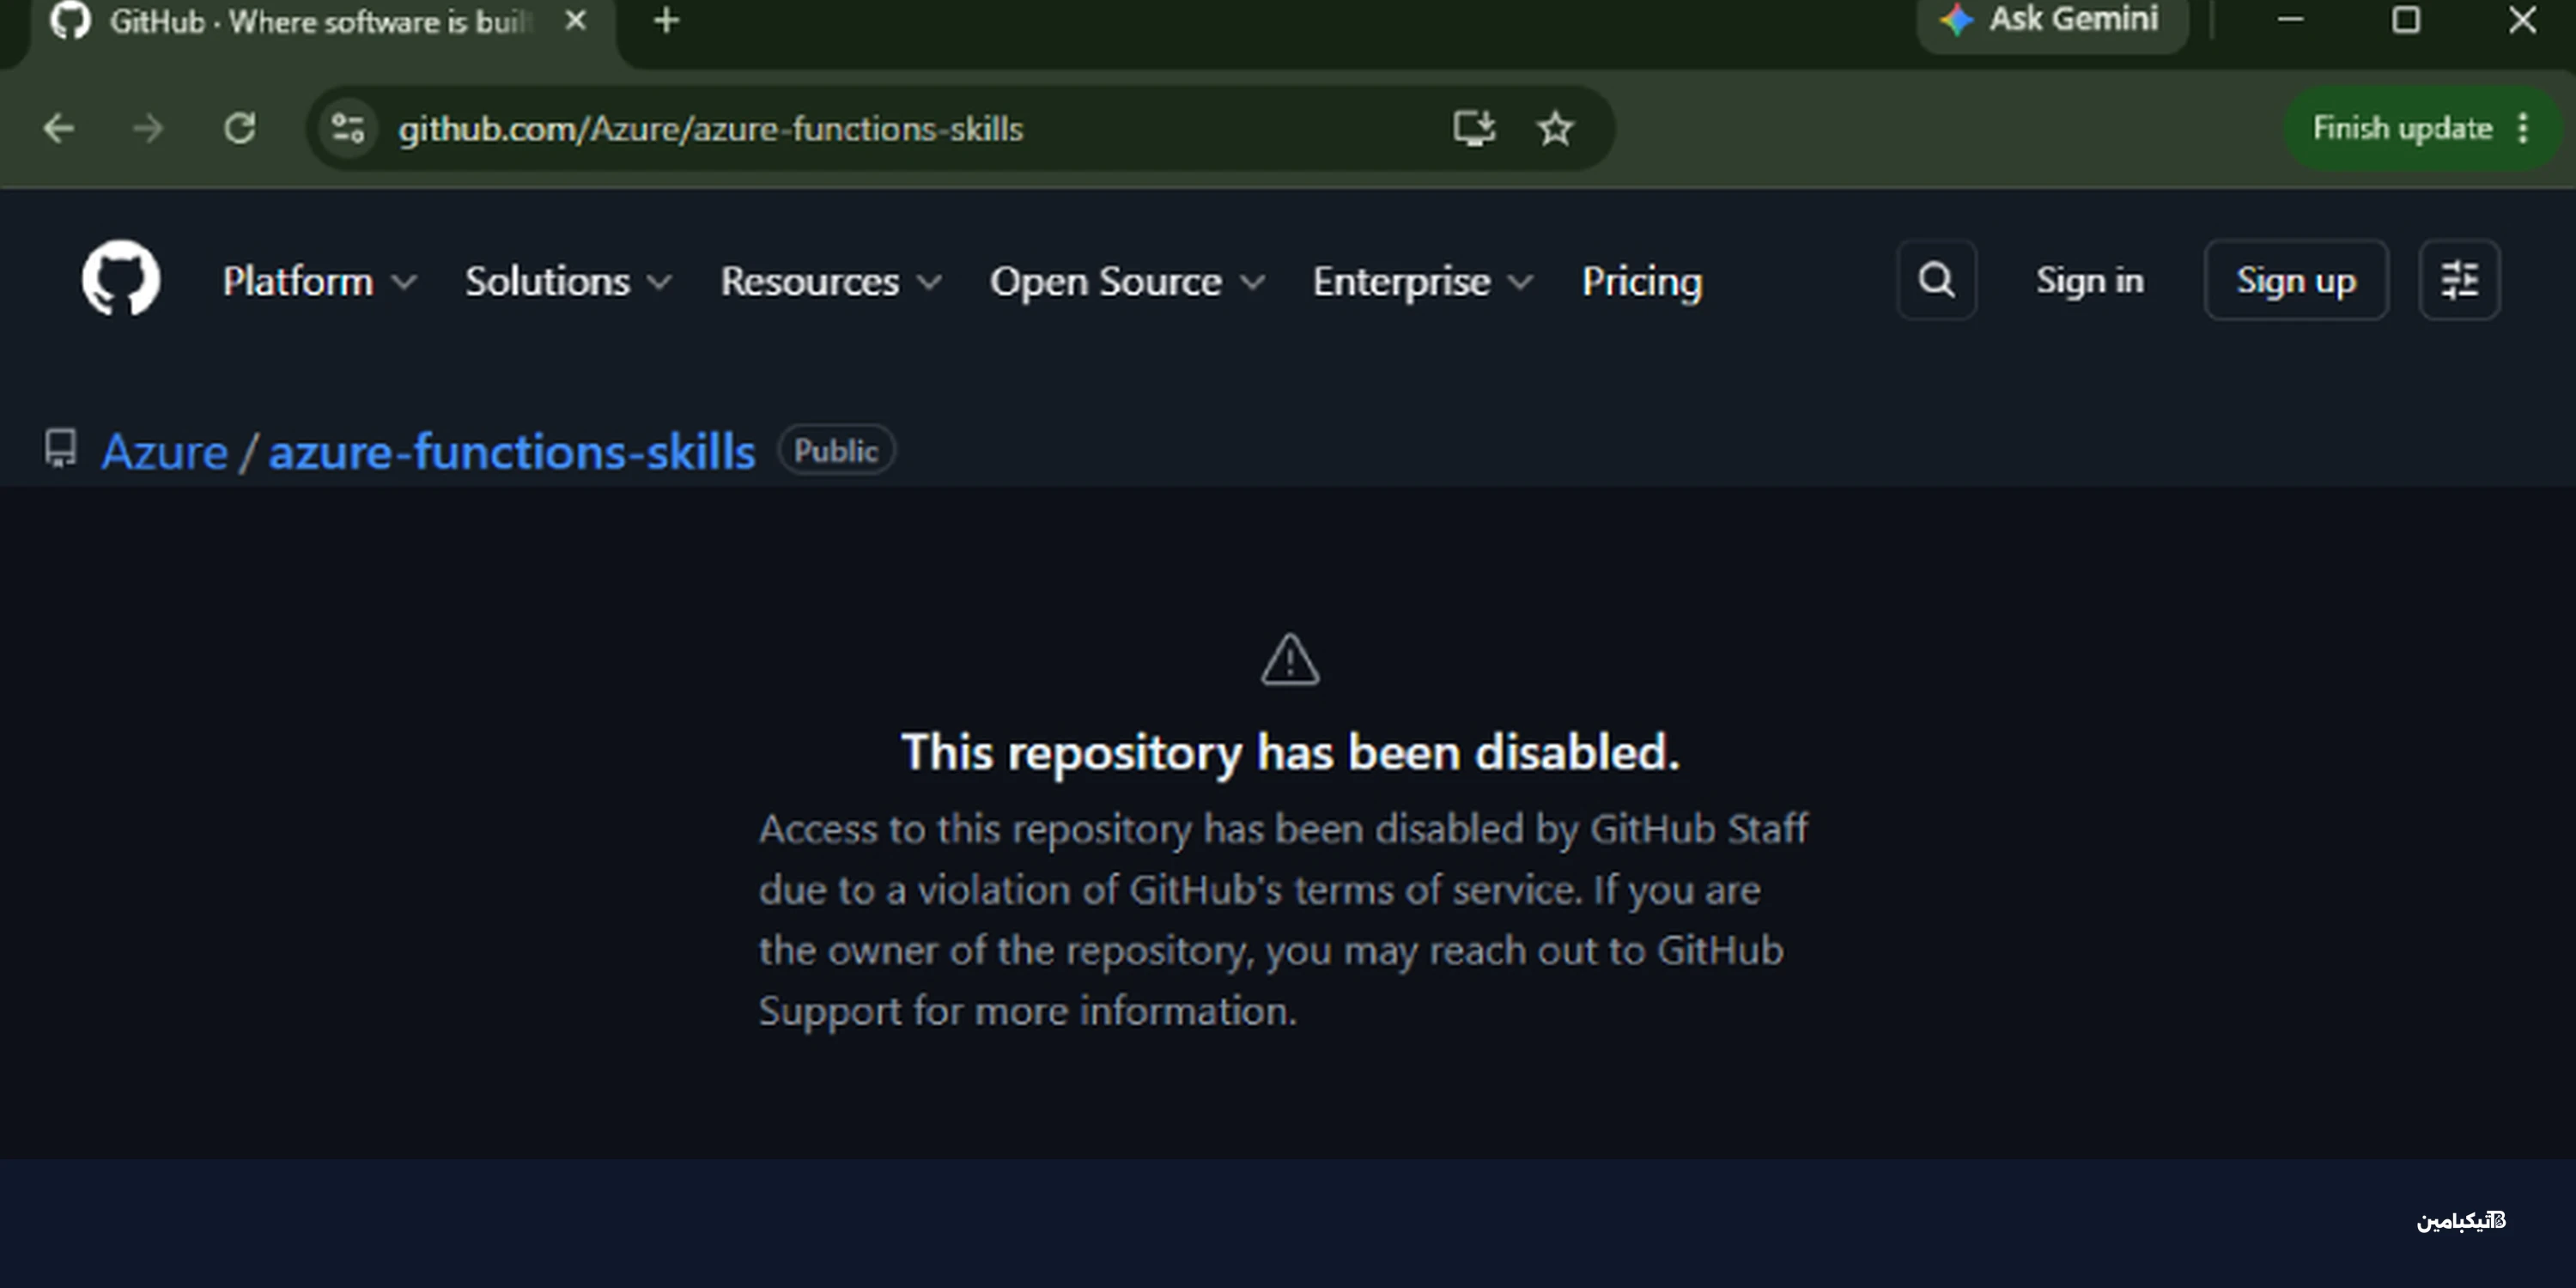Click the browser forward arrow
The width and height of the screenshot is (2576, 1288).
[148, 128]
